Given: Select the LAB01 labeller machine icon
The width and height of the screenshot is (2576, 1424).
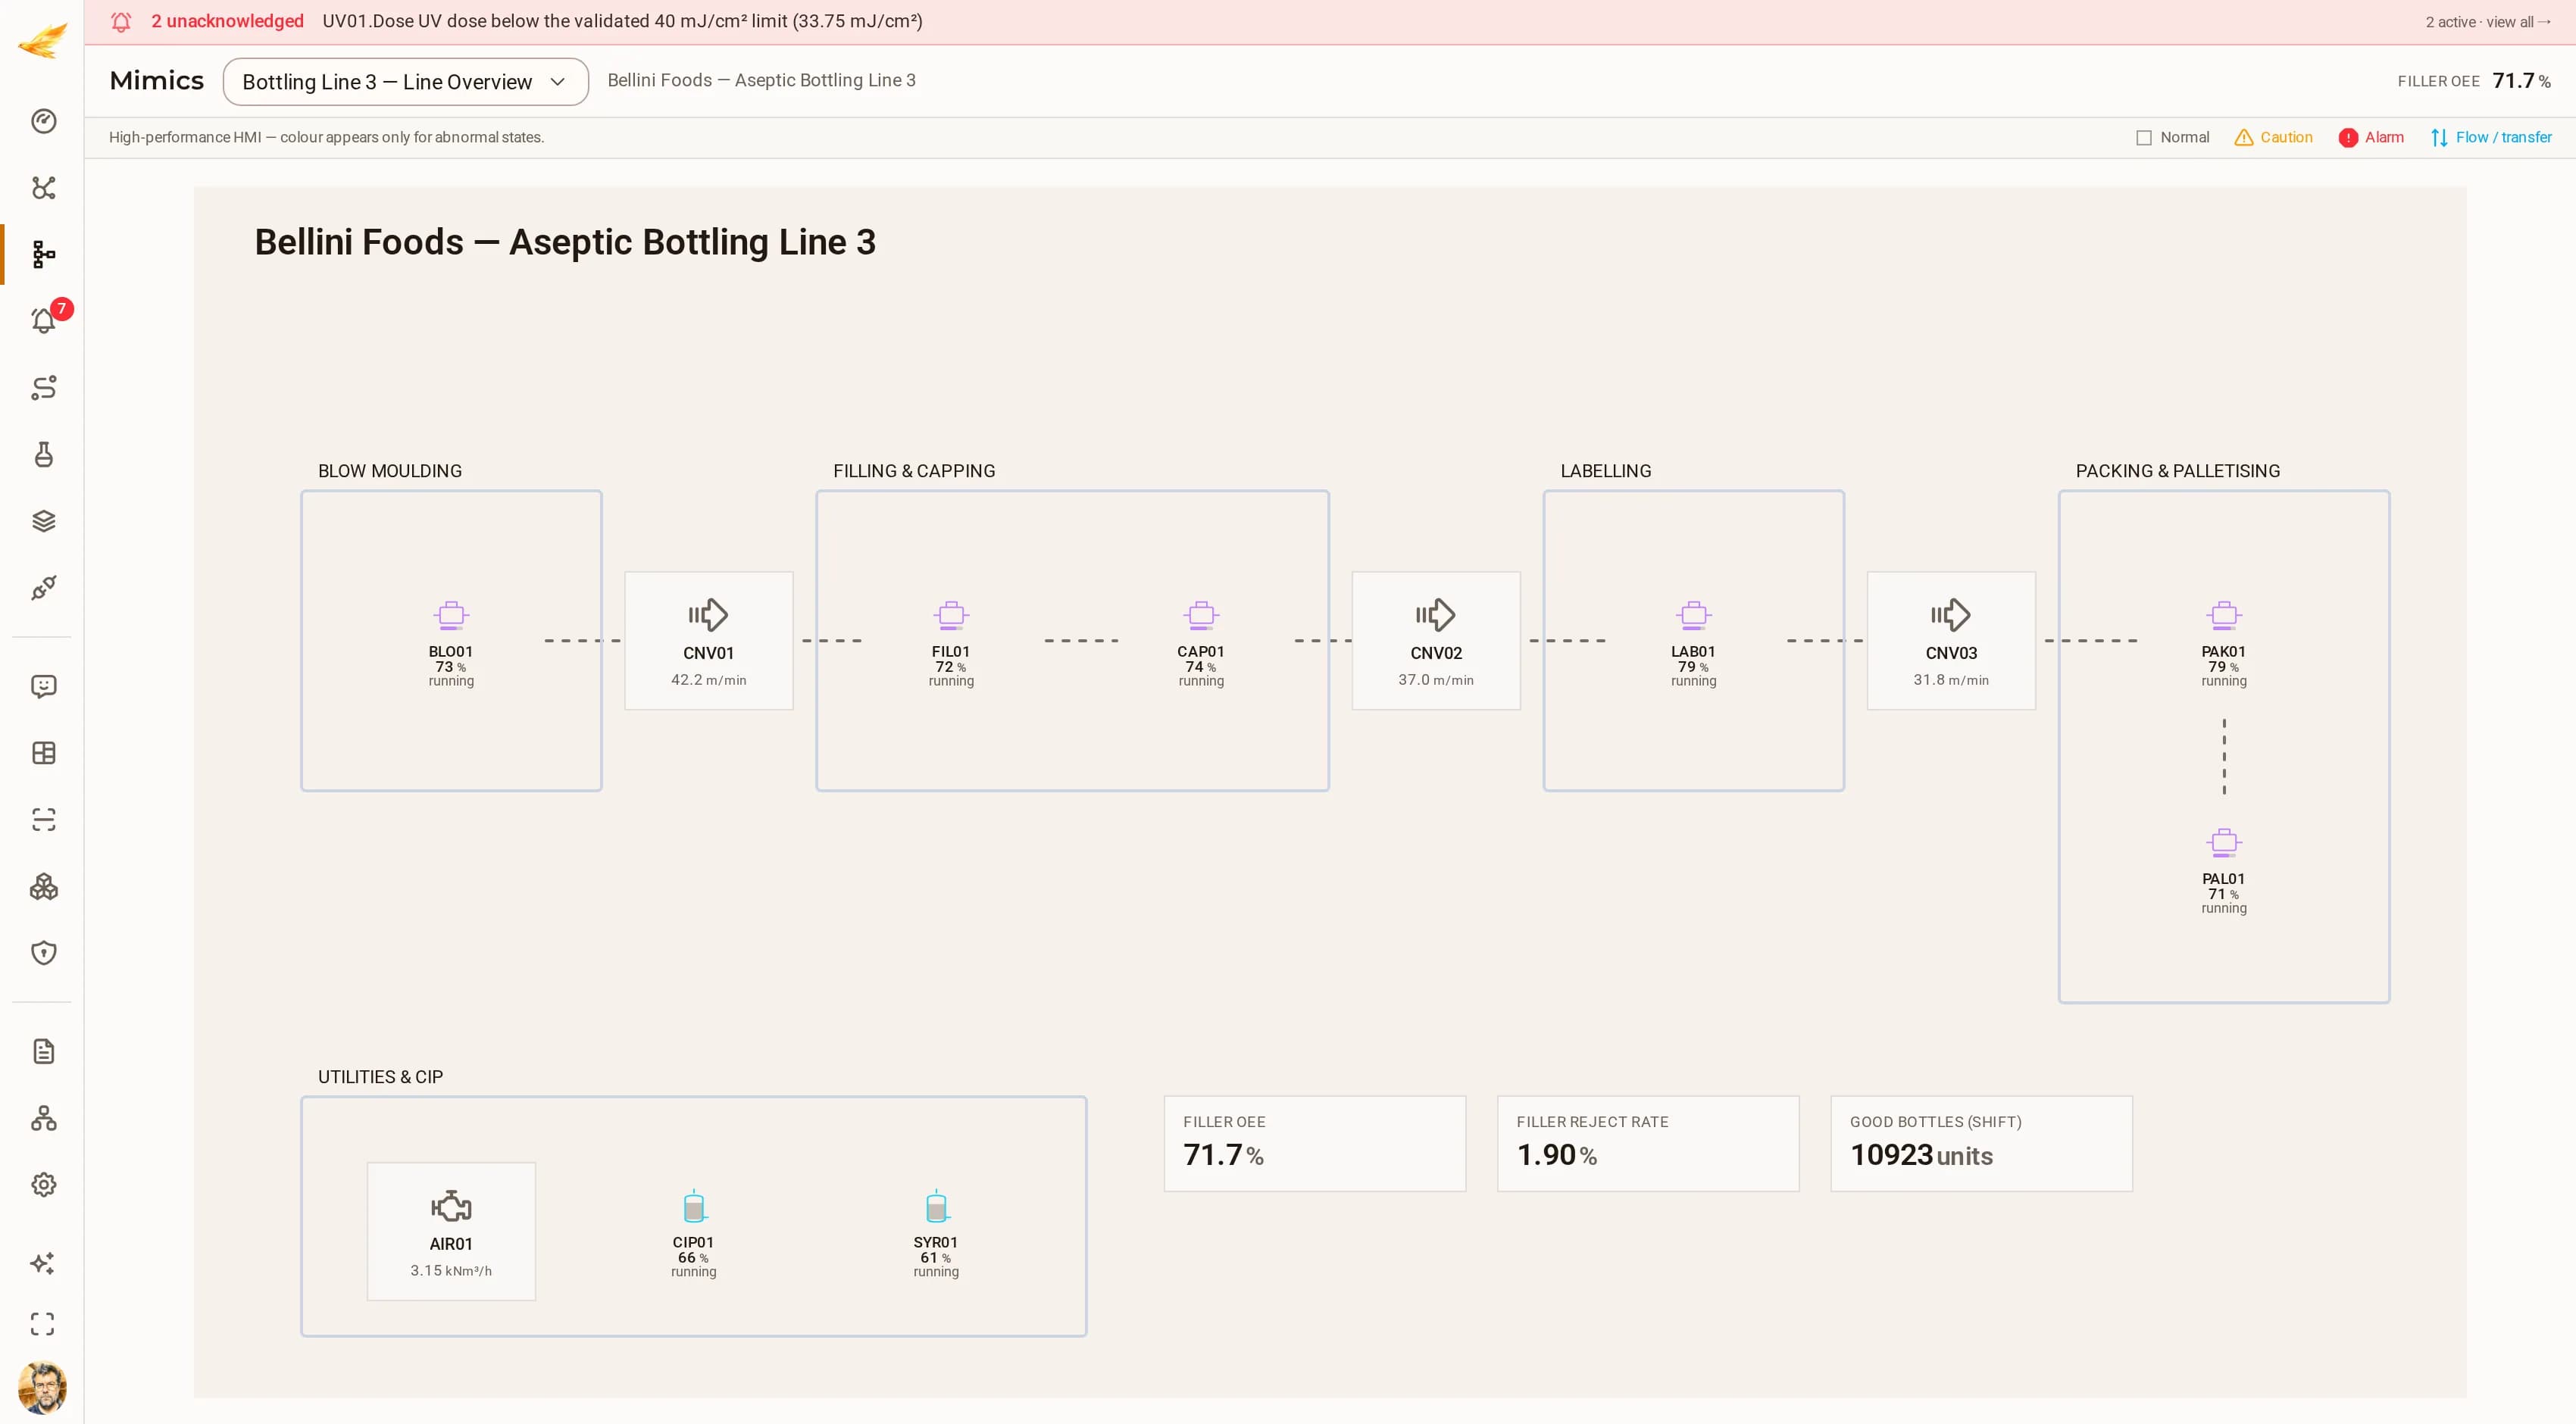Looking at the screenshot, I should click(x=1693, y=614).
